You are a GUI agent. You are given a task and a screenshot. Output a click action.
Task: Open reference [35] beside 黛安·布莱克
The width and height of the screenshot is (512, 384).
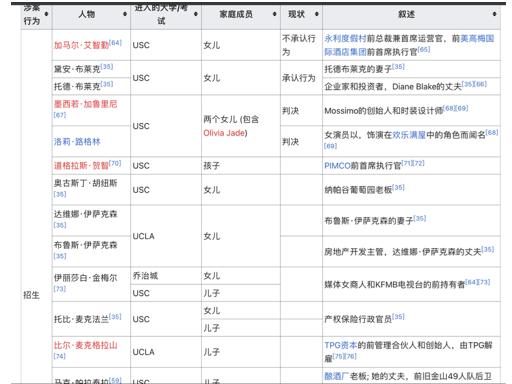pos(107,66)
